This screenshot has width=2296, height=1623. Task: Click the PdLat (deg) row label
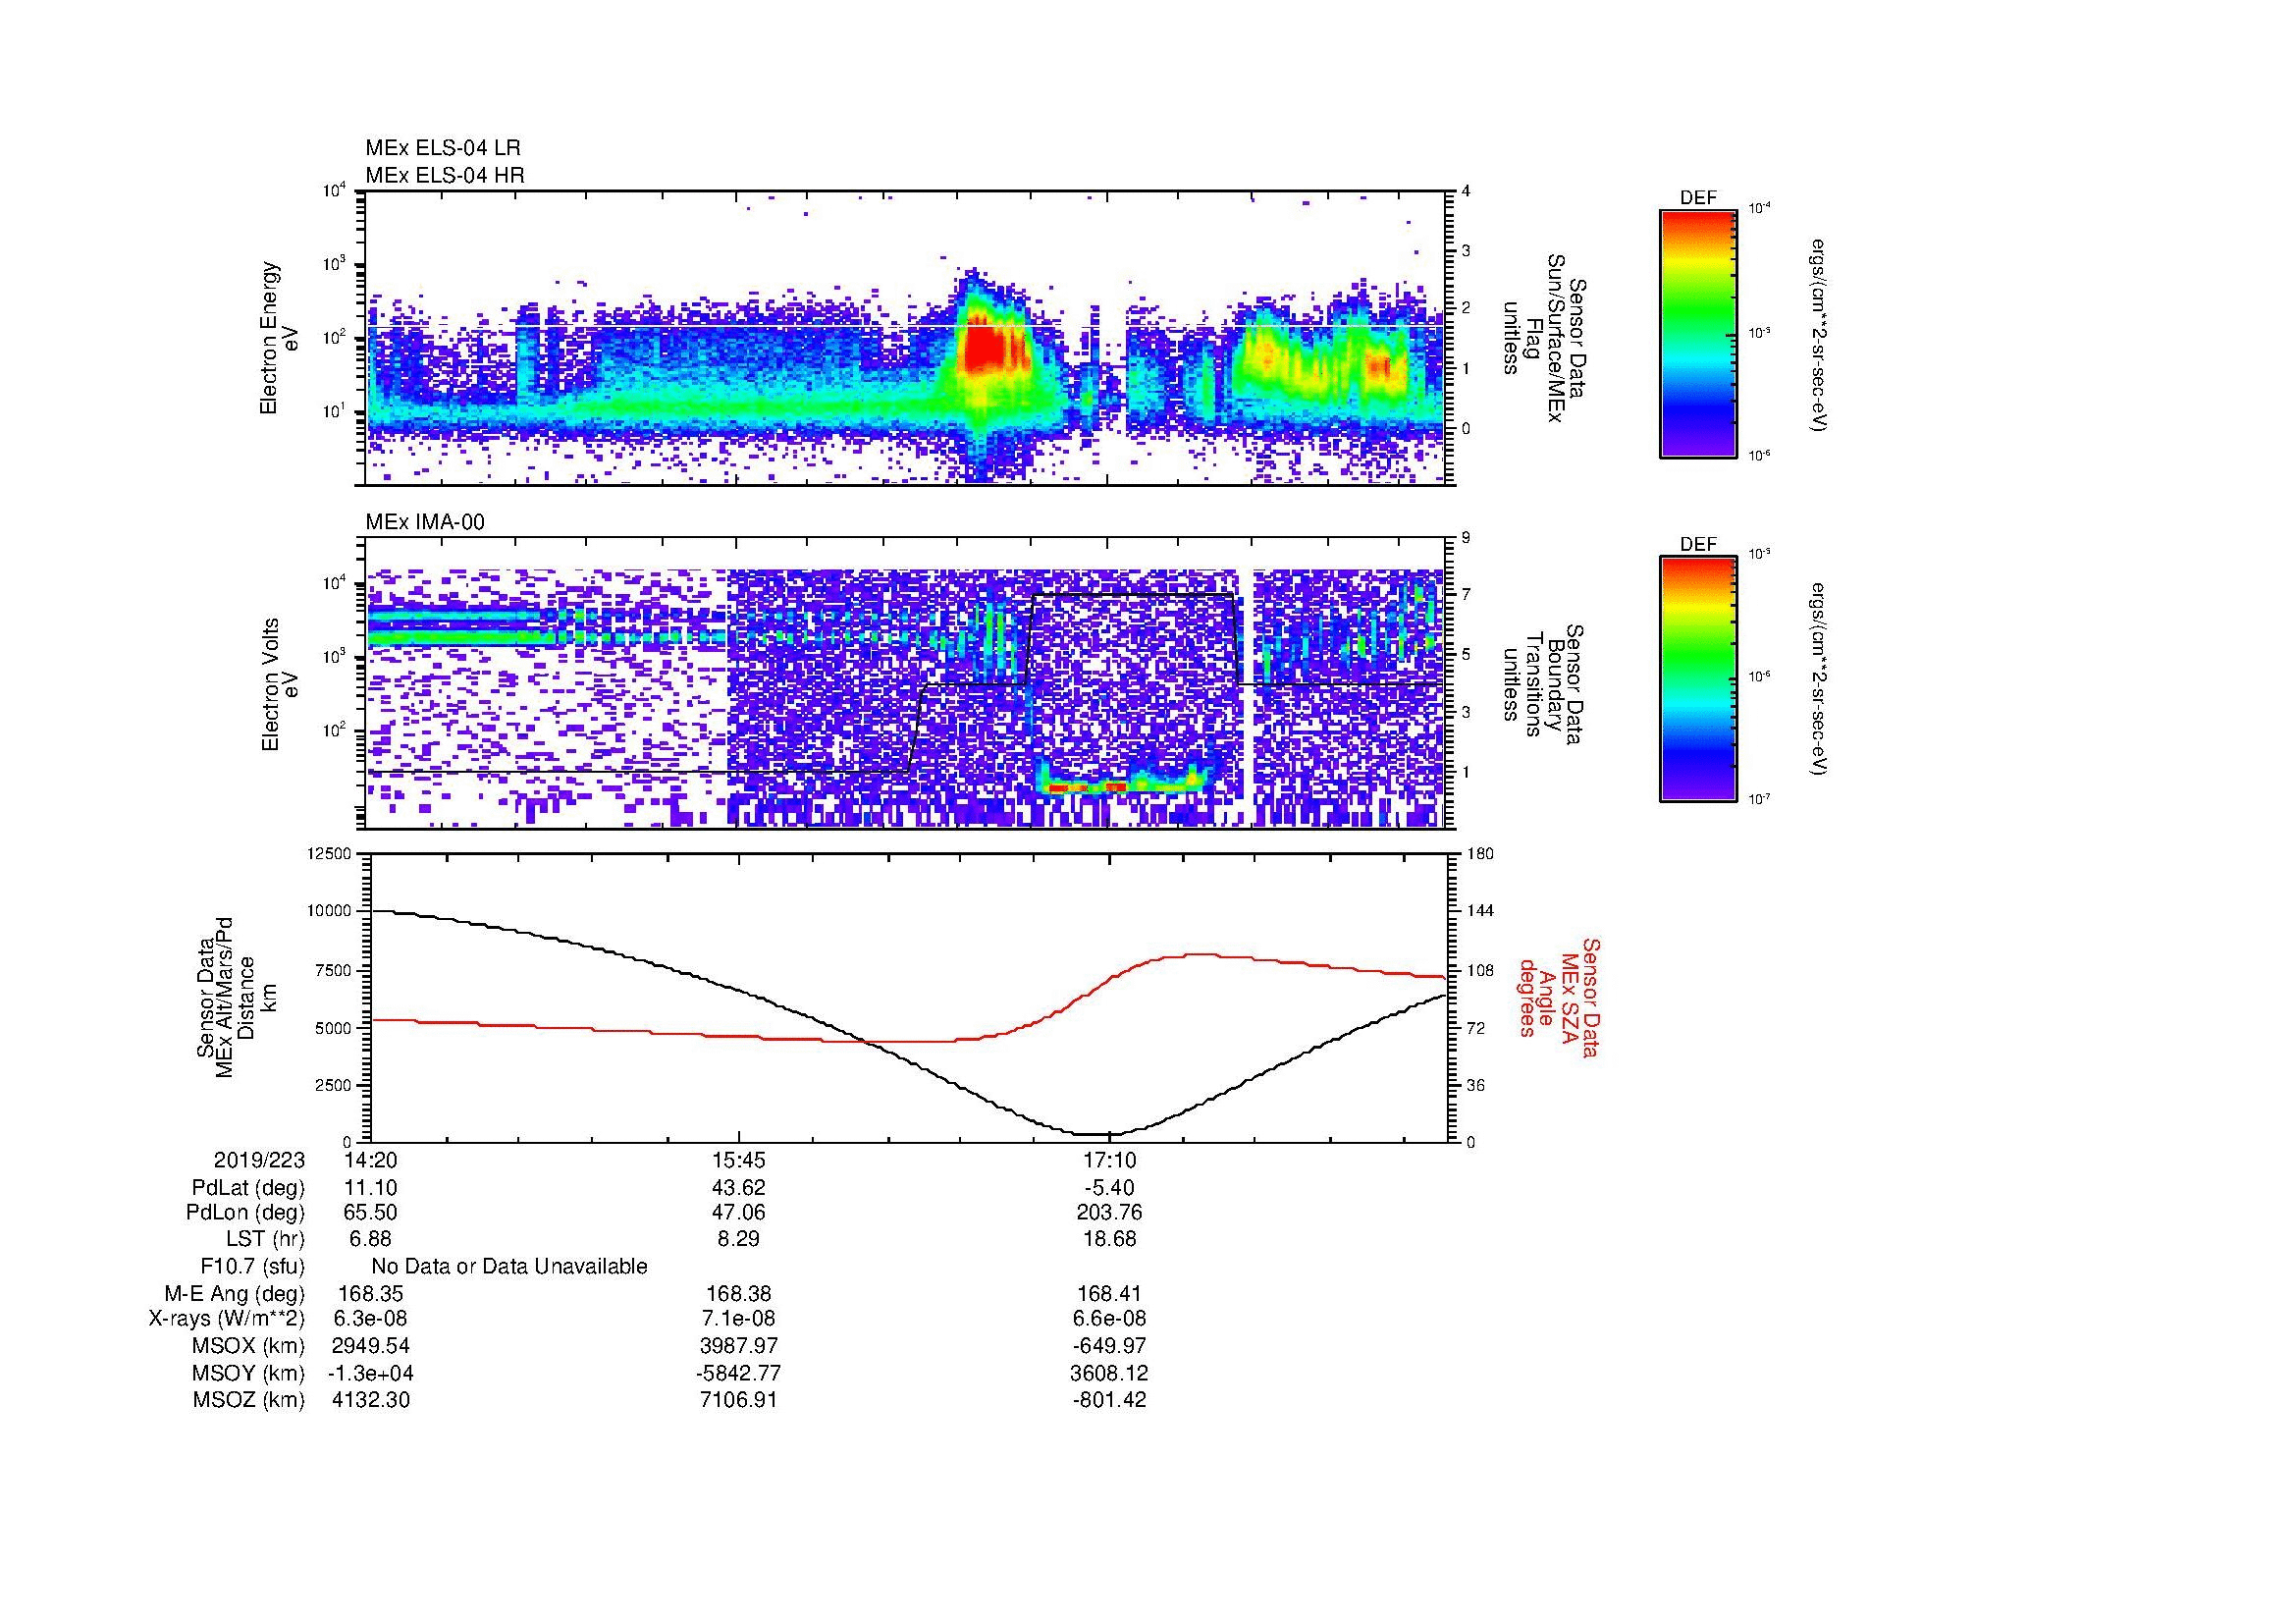248,1188
